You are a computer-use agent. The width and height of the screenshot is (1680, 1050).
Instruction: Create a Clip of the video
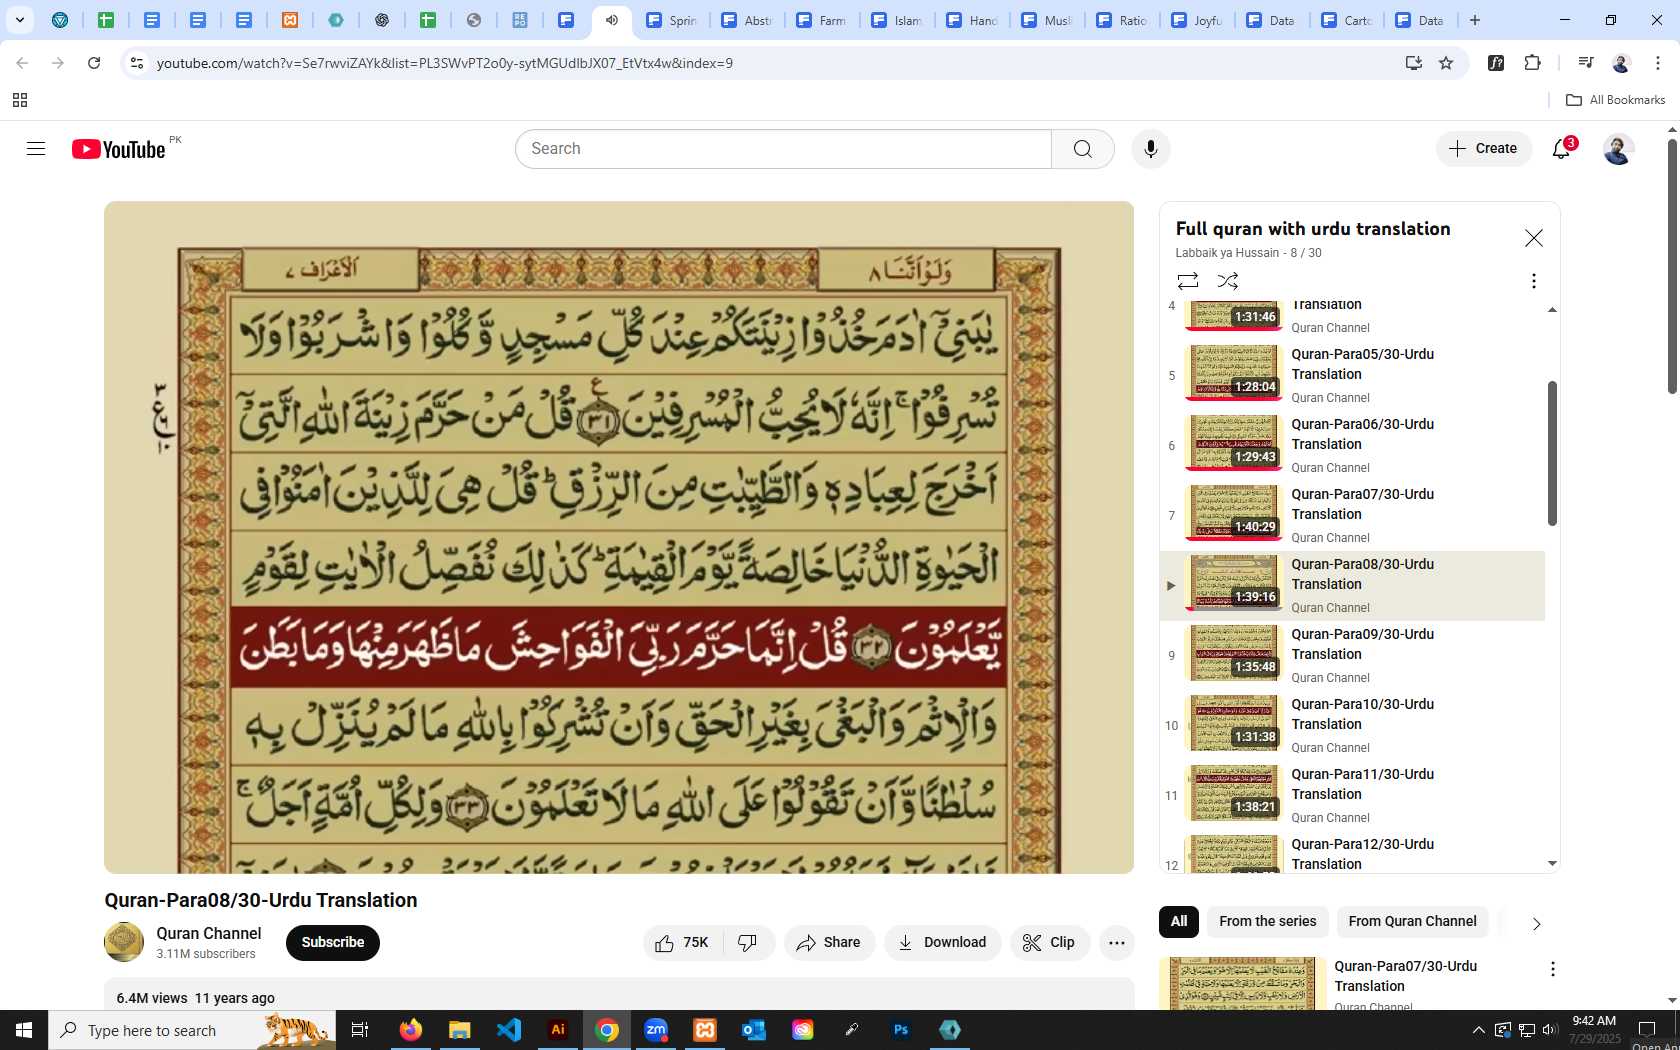click(x=1049, y=943)
